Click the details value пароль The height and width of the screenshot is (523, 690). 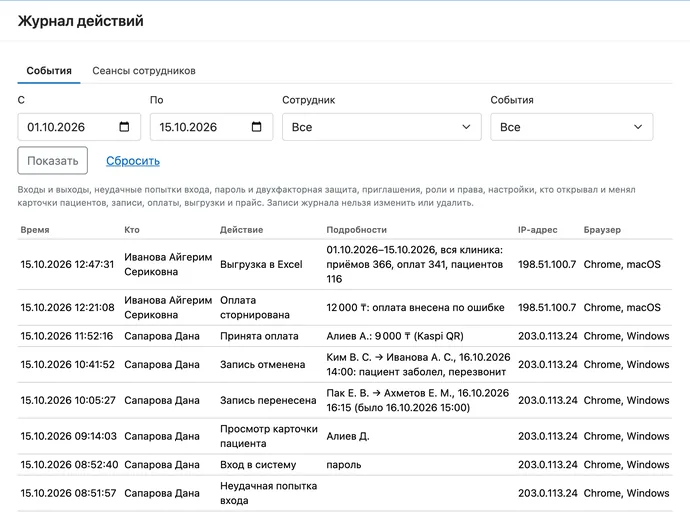click(344, 465)
